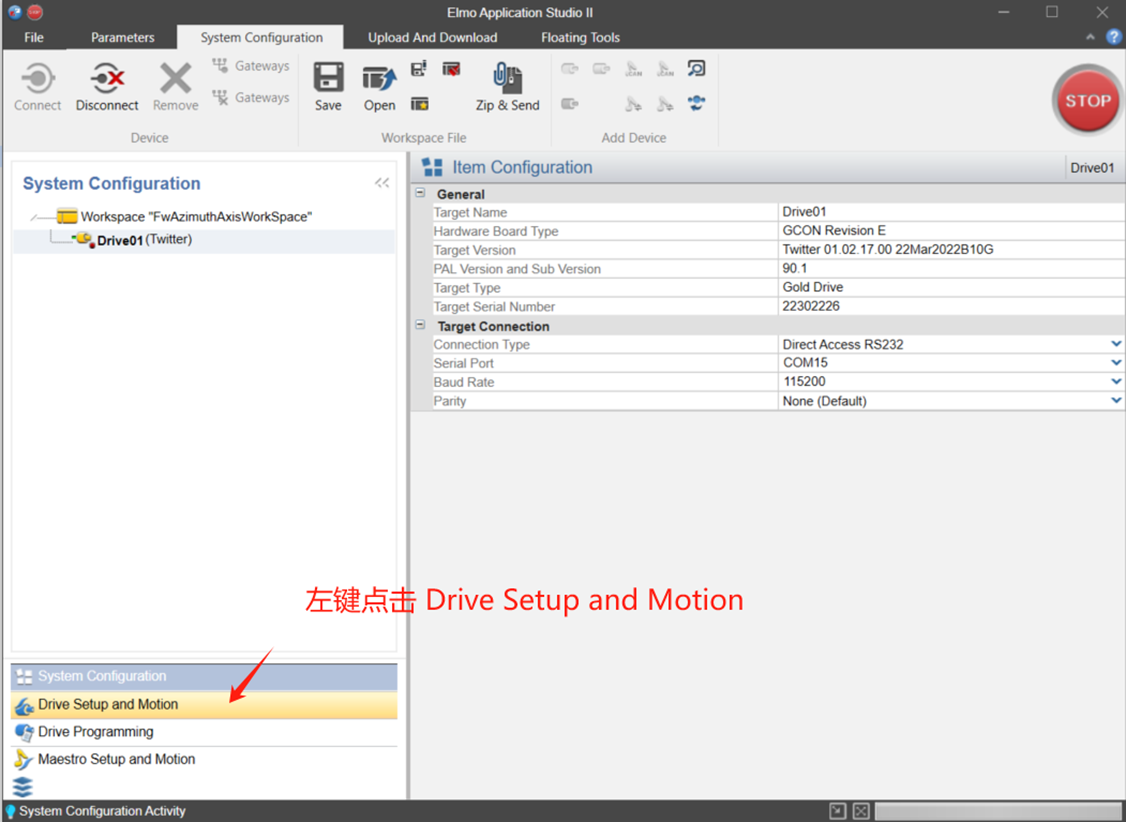Open the Floating Tools tab
This screenshot has height=822, width=1126.
(580, 37)
